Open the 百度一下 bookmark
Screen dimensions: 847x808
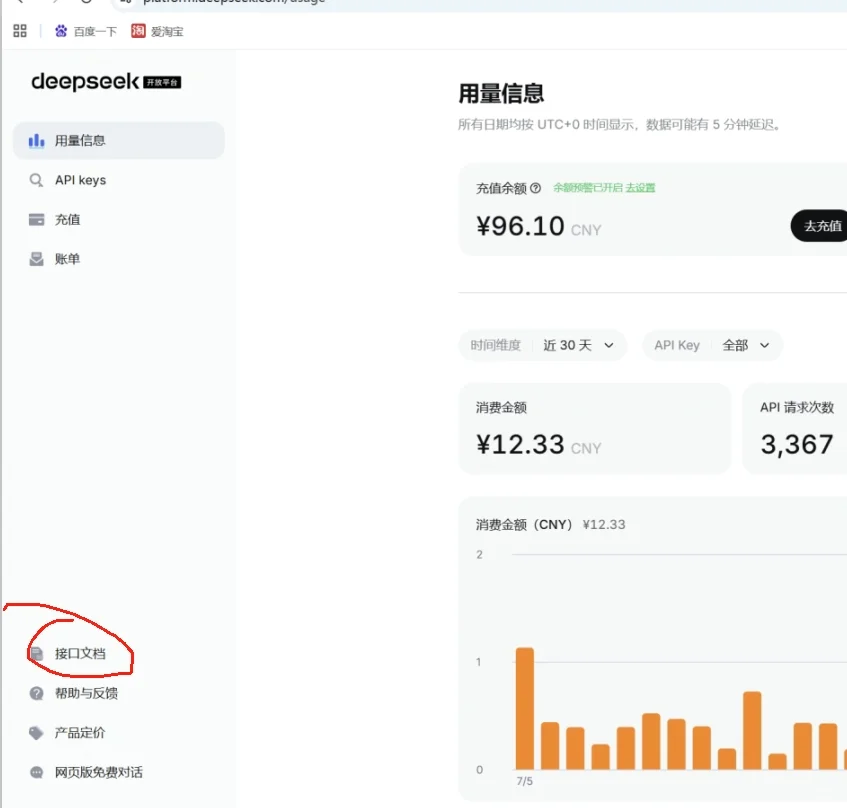tap(86, 31)
